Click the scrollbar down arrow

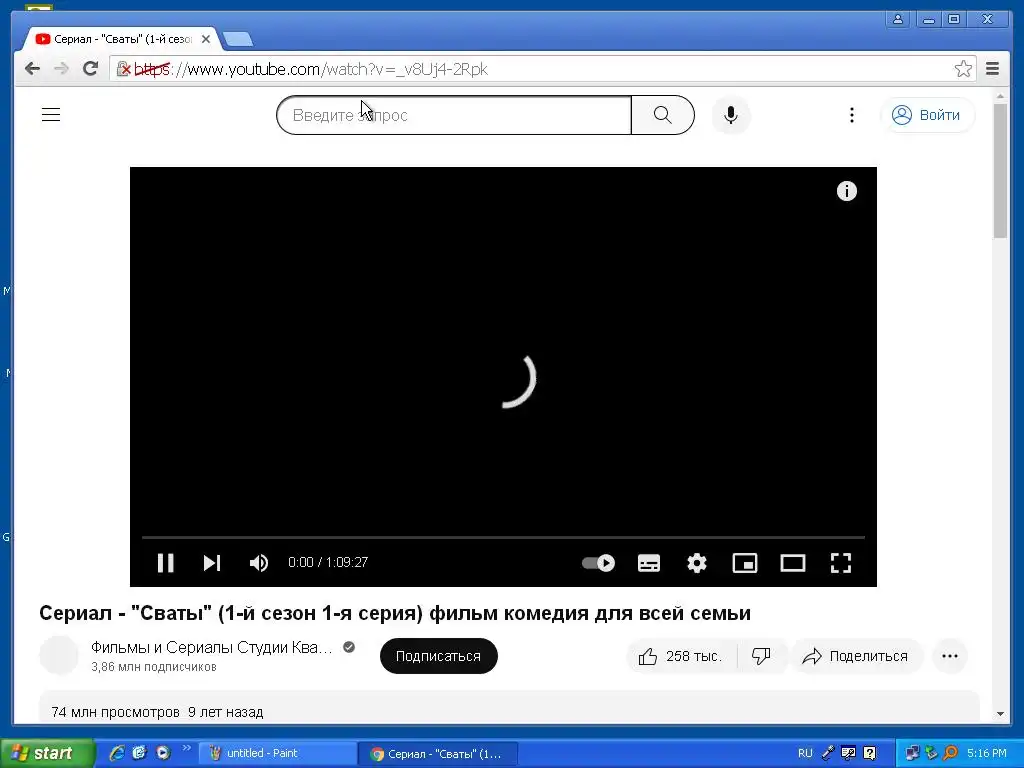[1000, 714]
